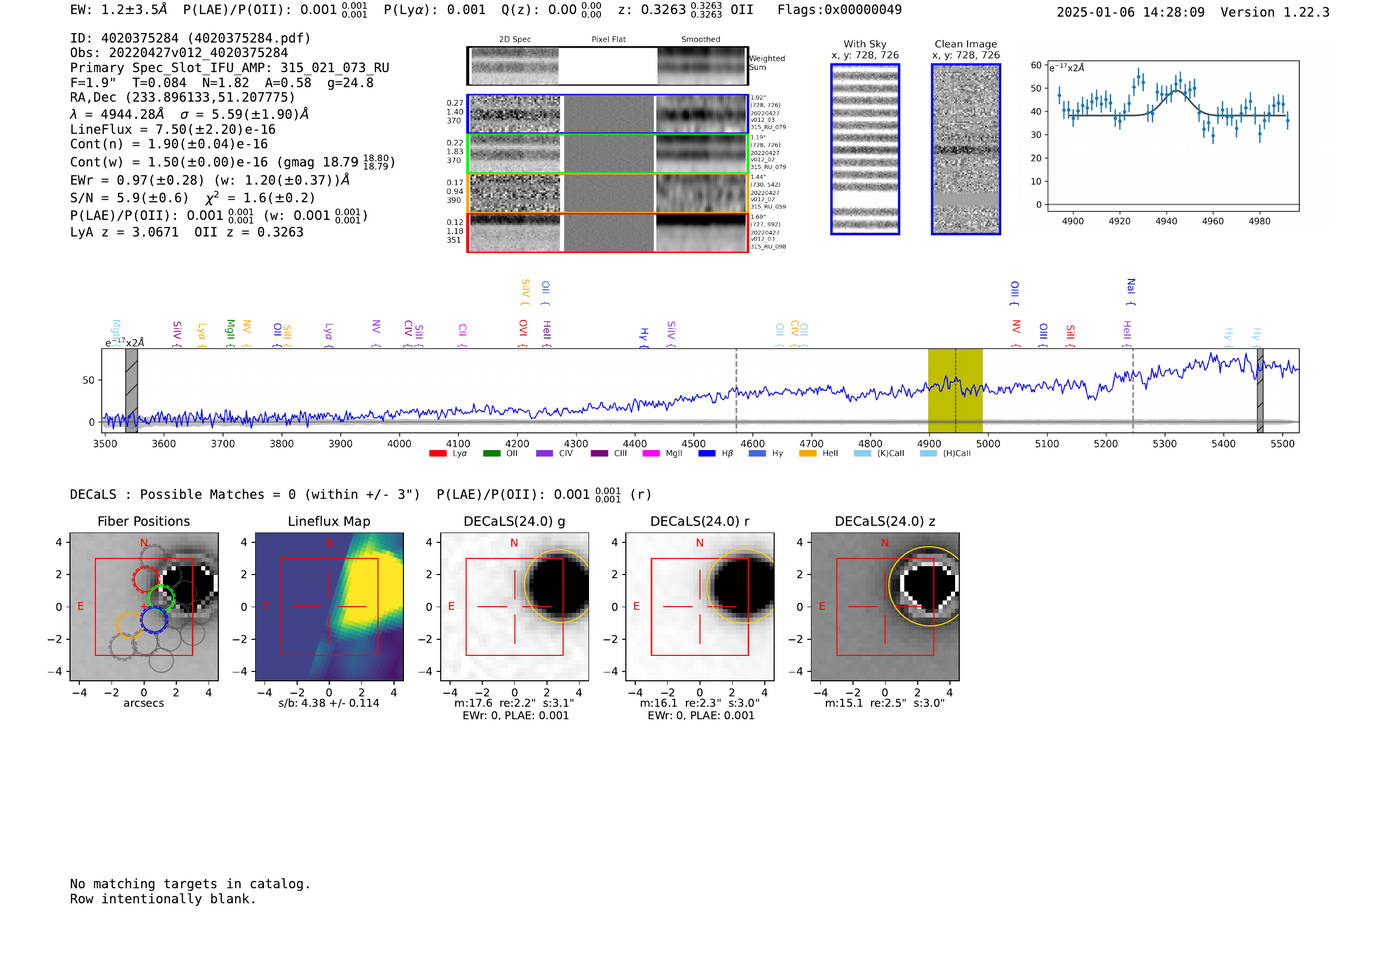This screenshot has height=953, width=1400.
Task: Open the Lineflux Map panel
Action: (329, 606)
